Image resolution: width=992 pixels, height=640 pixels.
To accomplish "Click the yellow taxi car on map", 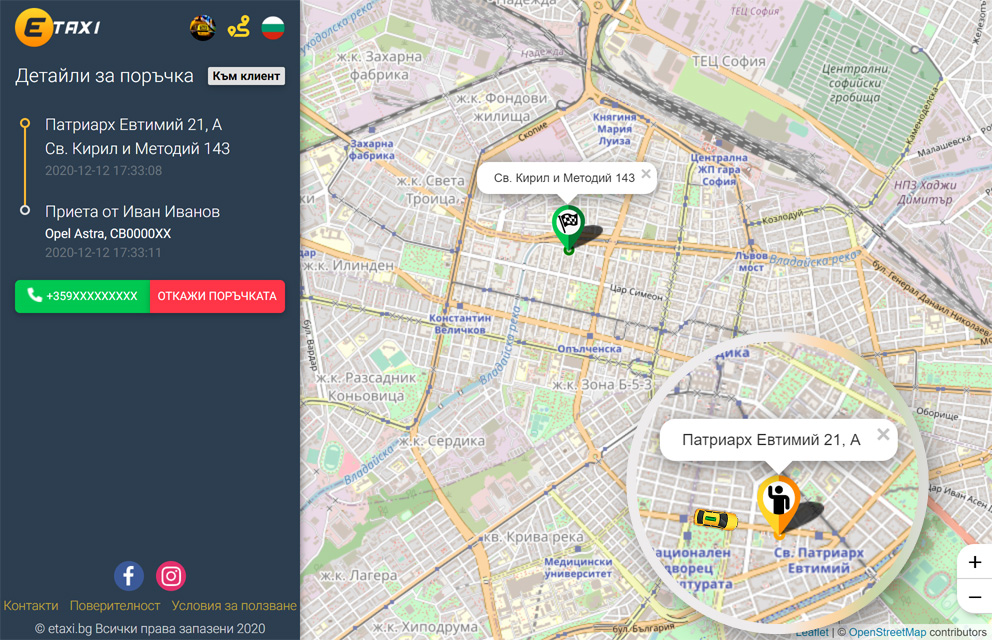I will coord(716,520).
